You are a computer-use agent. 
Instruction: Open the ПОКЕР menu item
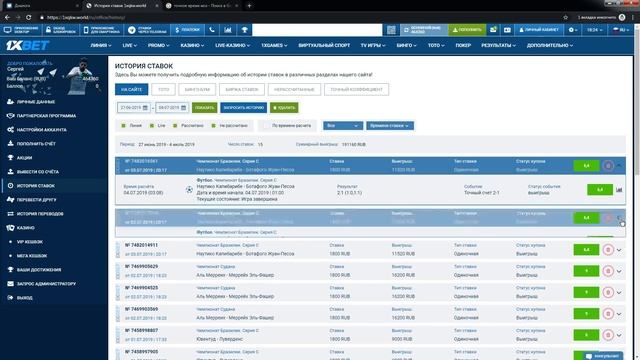pyautogui.click(x=463, y=45)
